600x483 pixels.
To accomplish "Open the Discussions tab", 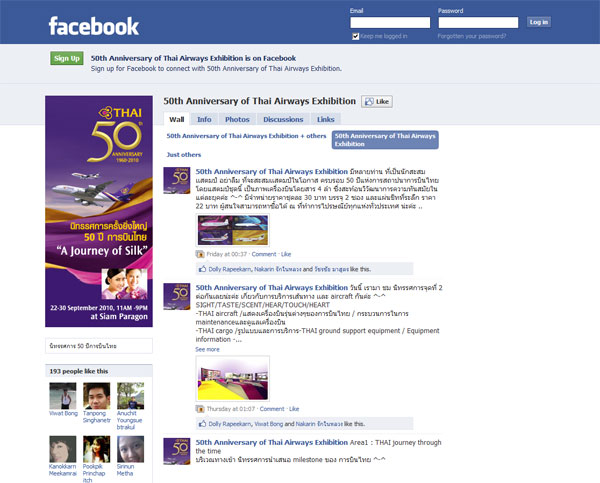I will pyautogui.click(x=283, y=119).
